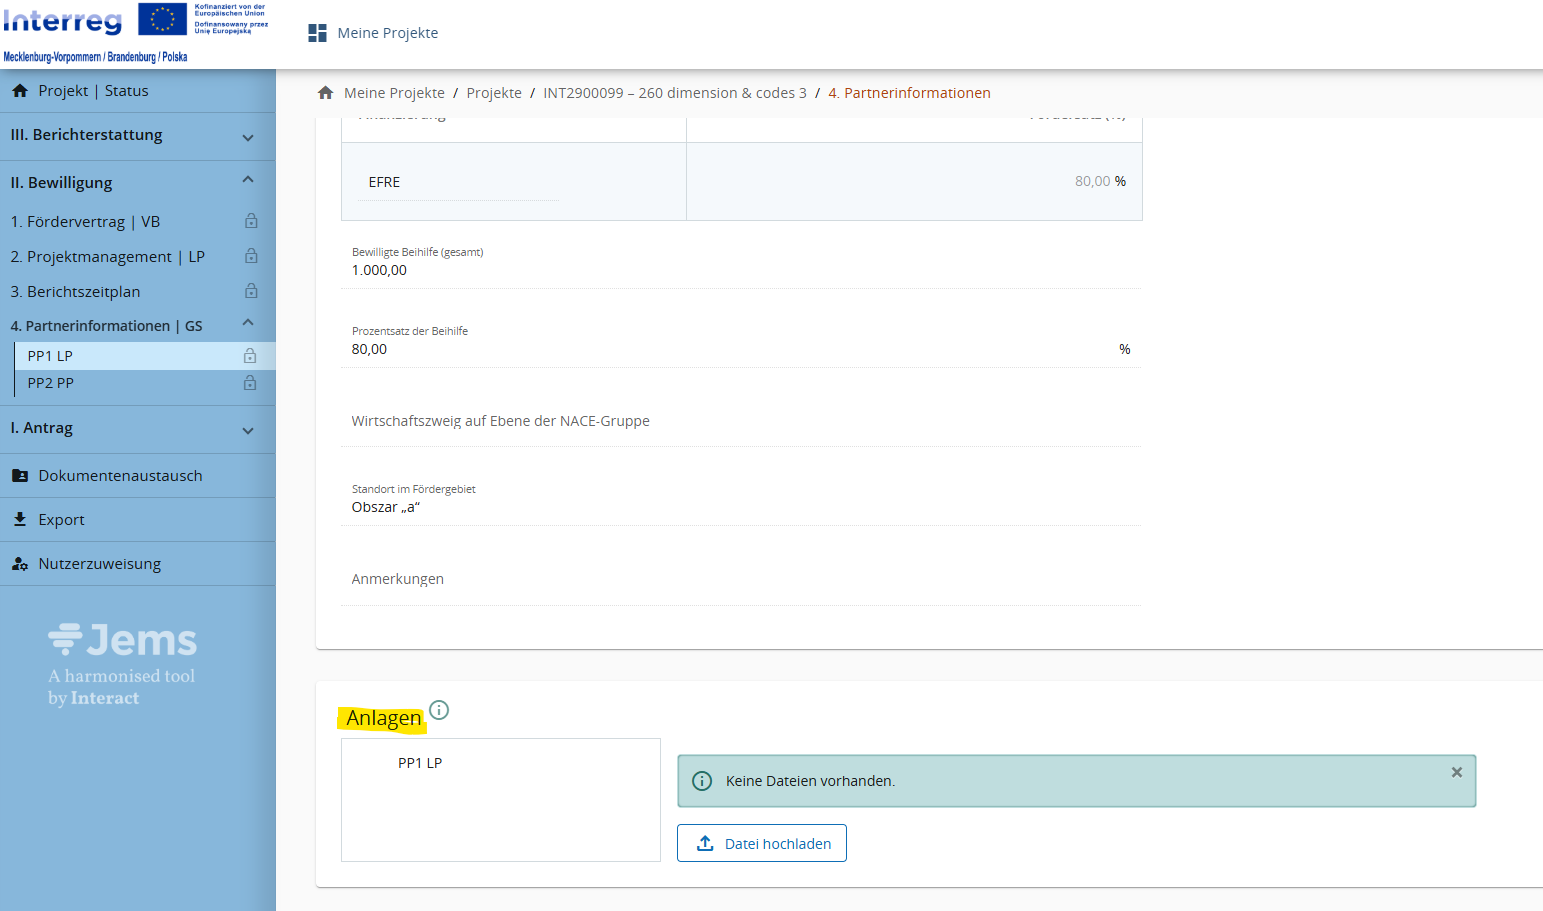Click the dashboard icon beside Meine Projekte
This screenshot has height=911, width=1543.
pos(317,33)
